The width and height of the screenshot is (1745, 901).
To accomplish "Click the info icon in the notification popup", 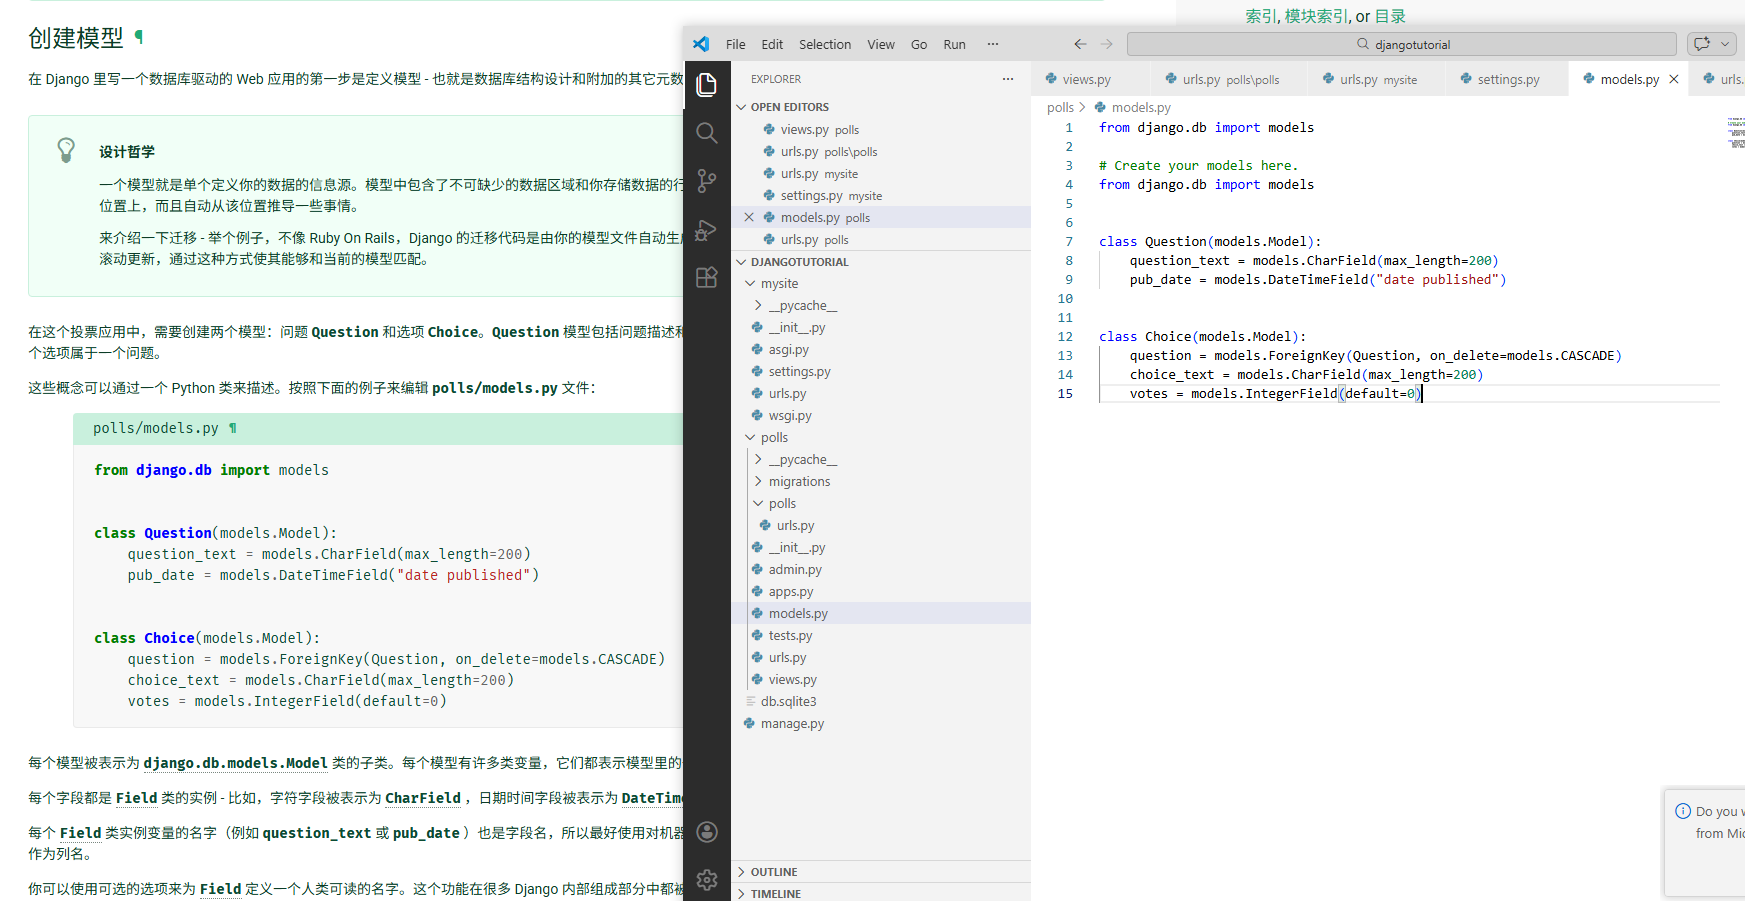I will click(x=1683, y=811).
